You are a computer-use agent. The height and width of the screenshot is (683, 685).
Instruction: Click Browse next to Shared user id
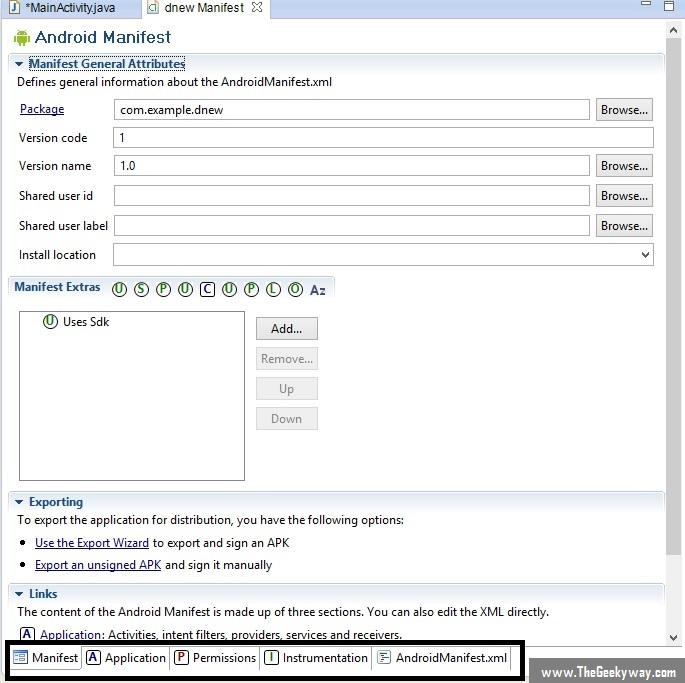(624, 196)
